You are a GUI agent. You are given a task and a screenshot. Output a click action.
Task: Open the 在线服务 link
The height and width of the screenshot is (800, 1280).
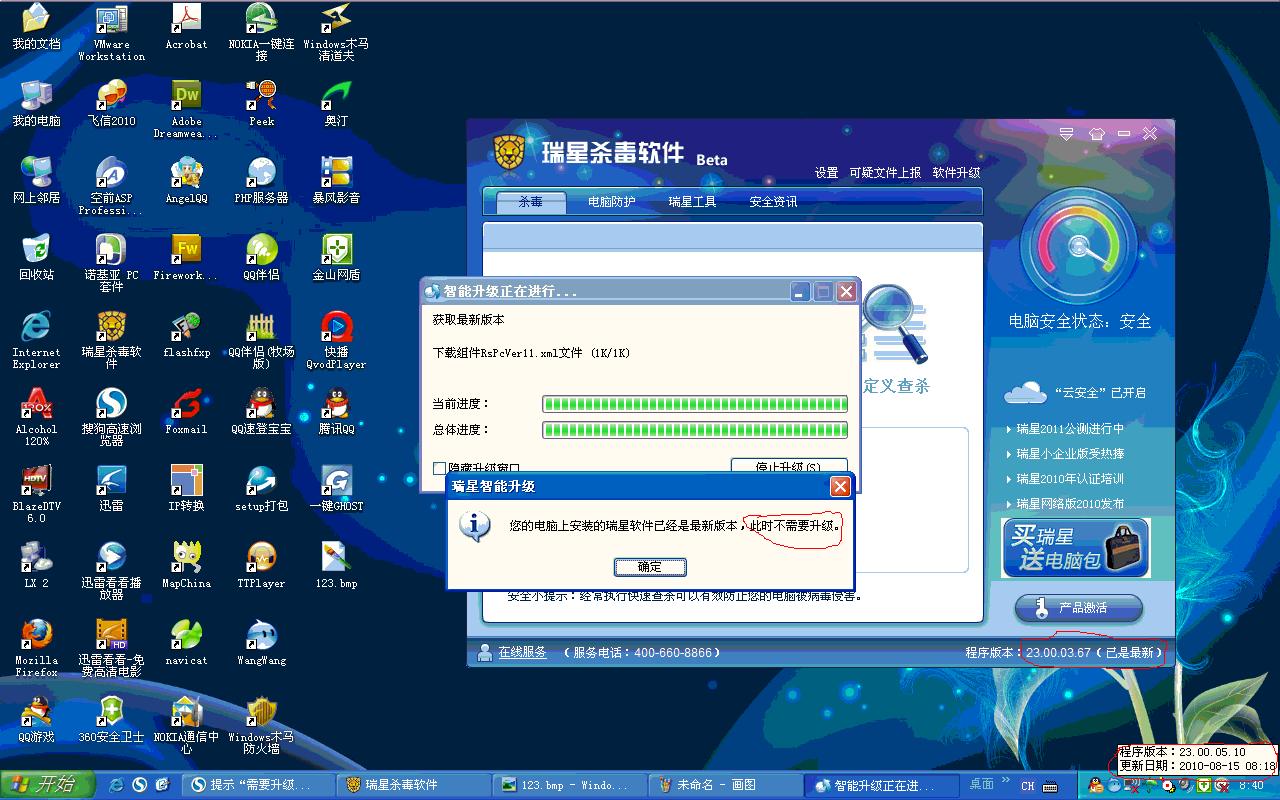click(522, 653)
